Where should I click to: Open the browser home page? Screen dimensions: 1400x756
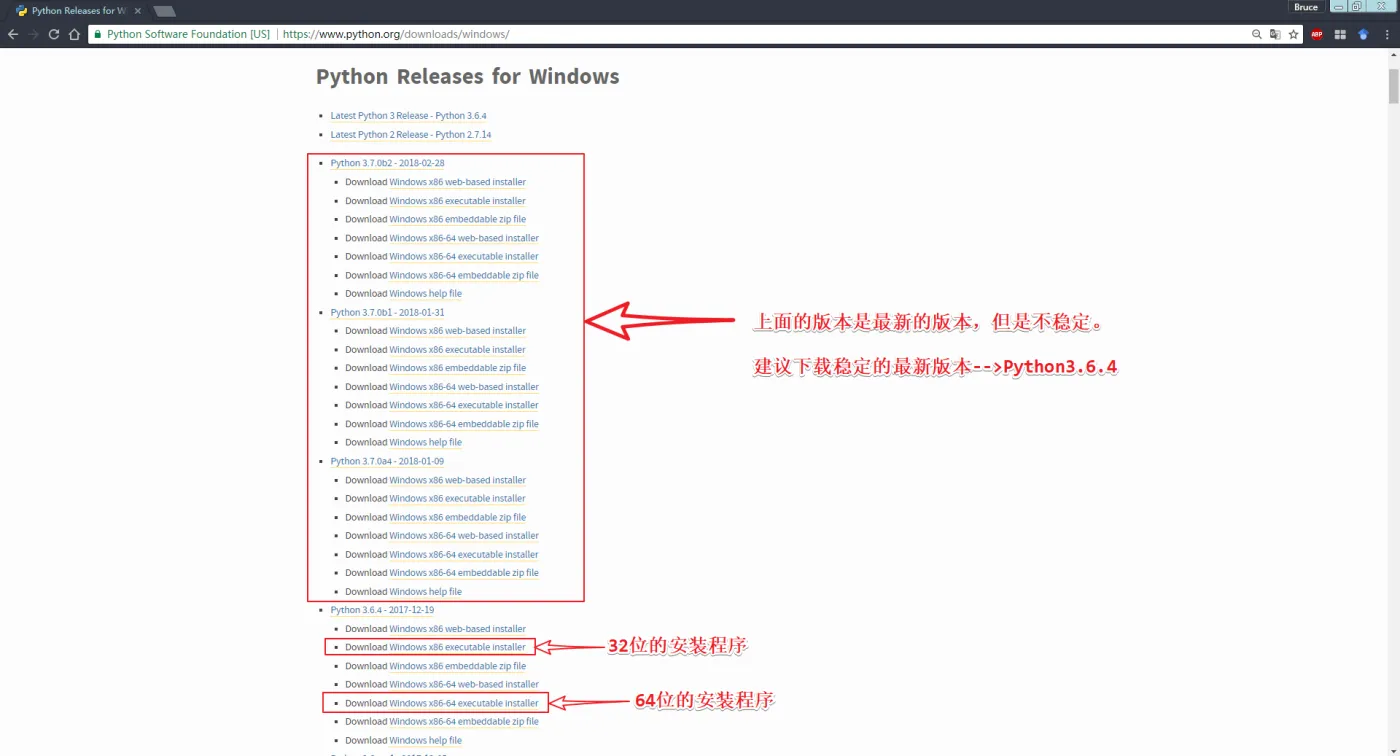click(74, 34)
